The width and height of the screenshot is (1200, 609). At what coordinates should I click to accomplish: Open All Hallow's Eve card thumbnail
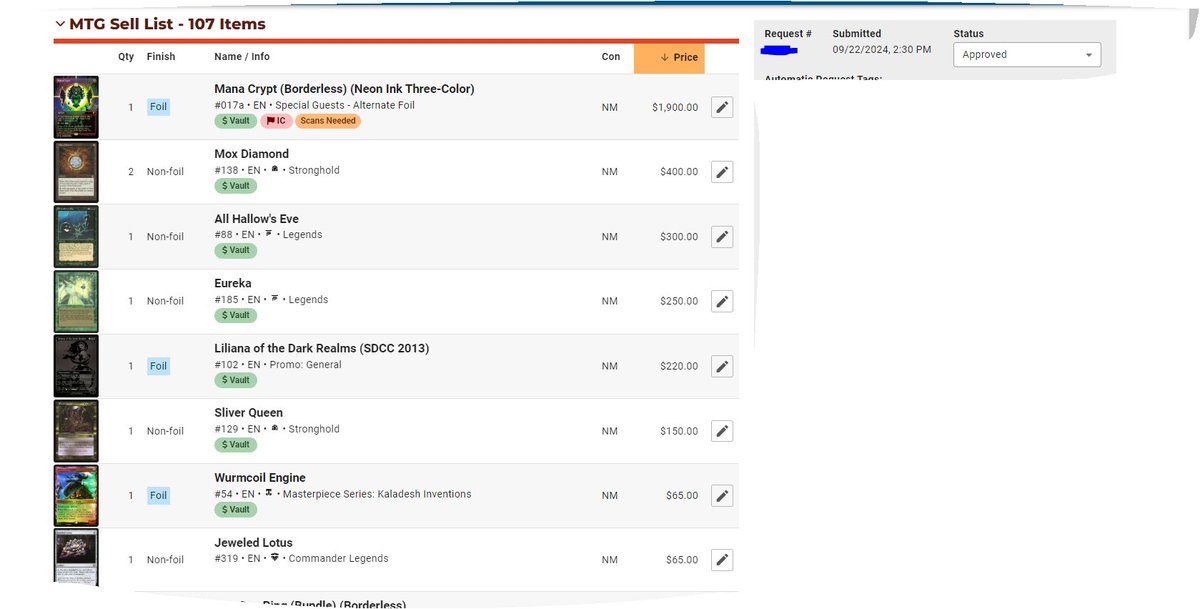[x=76, y=237]
